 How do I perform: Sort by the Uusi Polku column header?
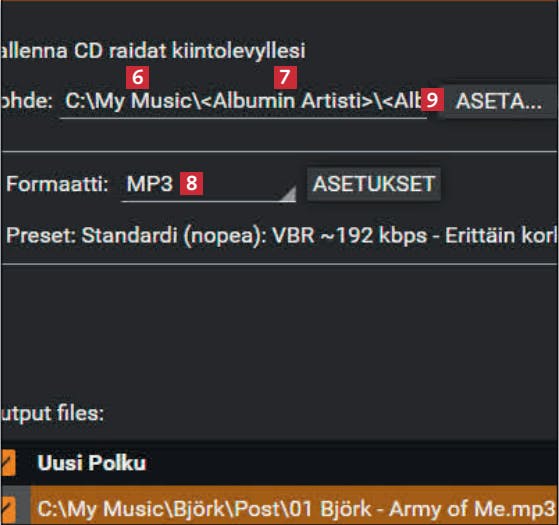92,463
